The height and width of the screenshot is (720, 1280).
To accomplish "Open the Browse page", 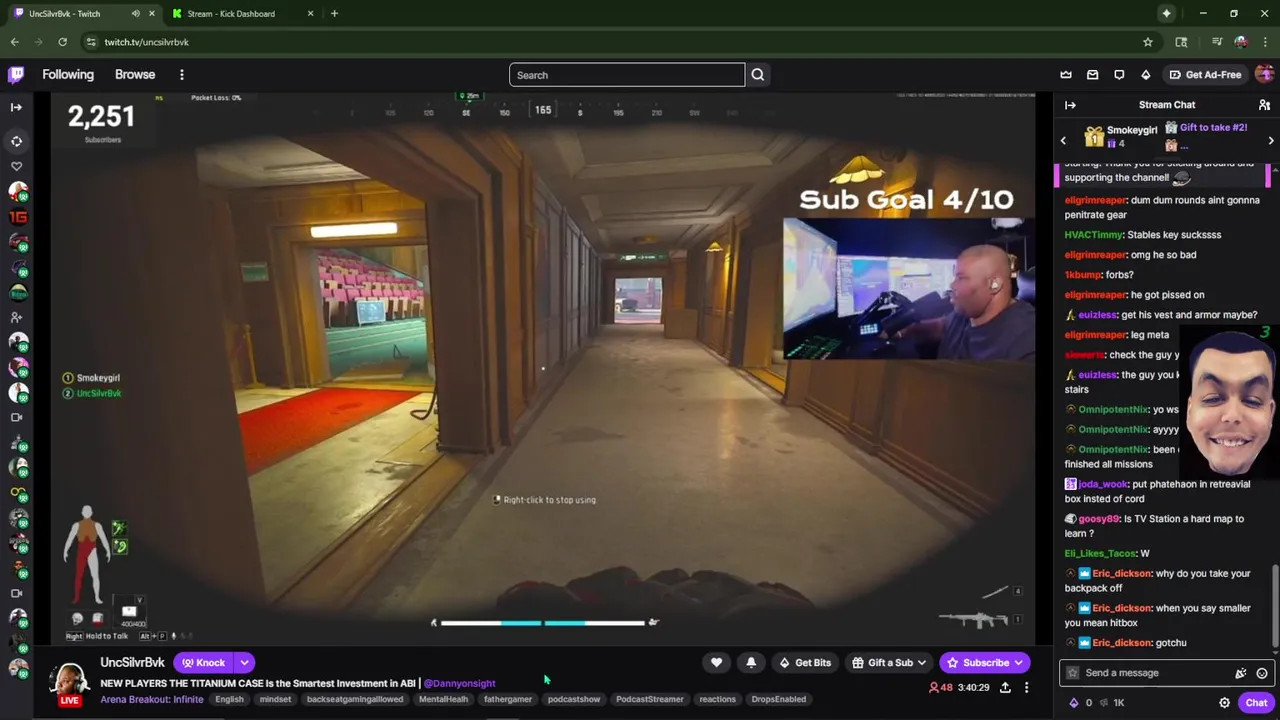I will click(x=135, y=75).
